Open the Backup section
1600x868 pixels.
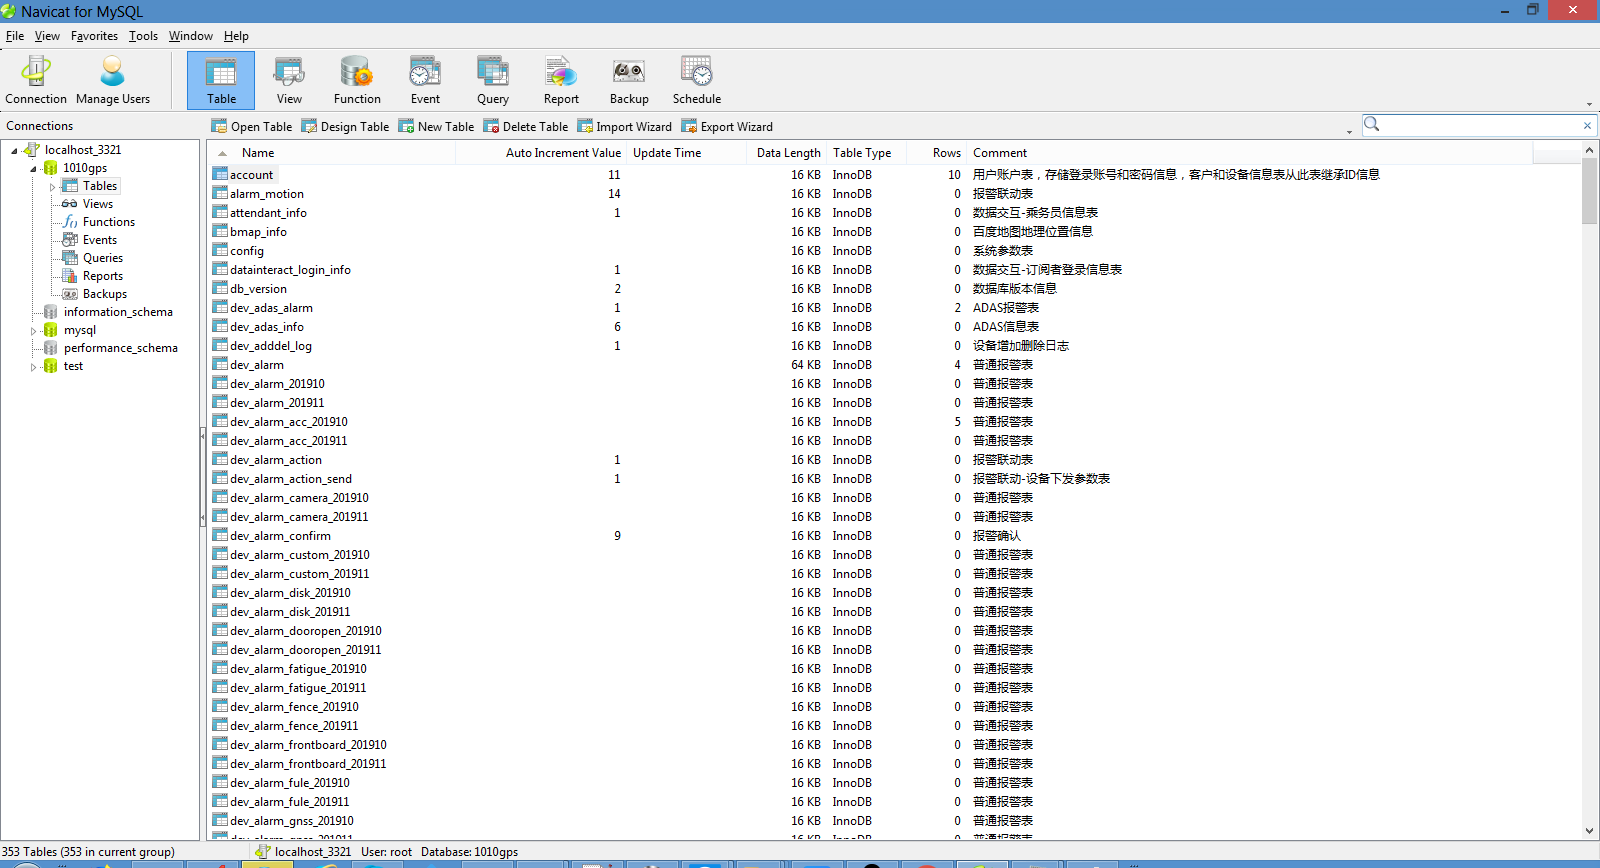coord(629,80)
